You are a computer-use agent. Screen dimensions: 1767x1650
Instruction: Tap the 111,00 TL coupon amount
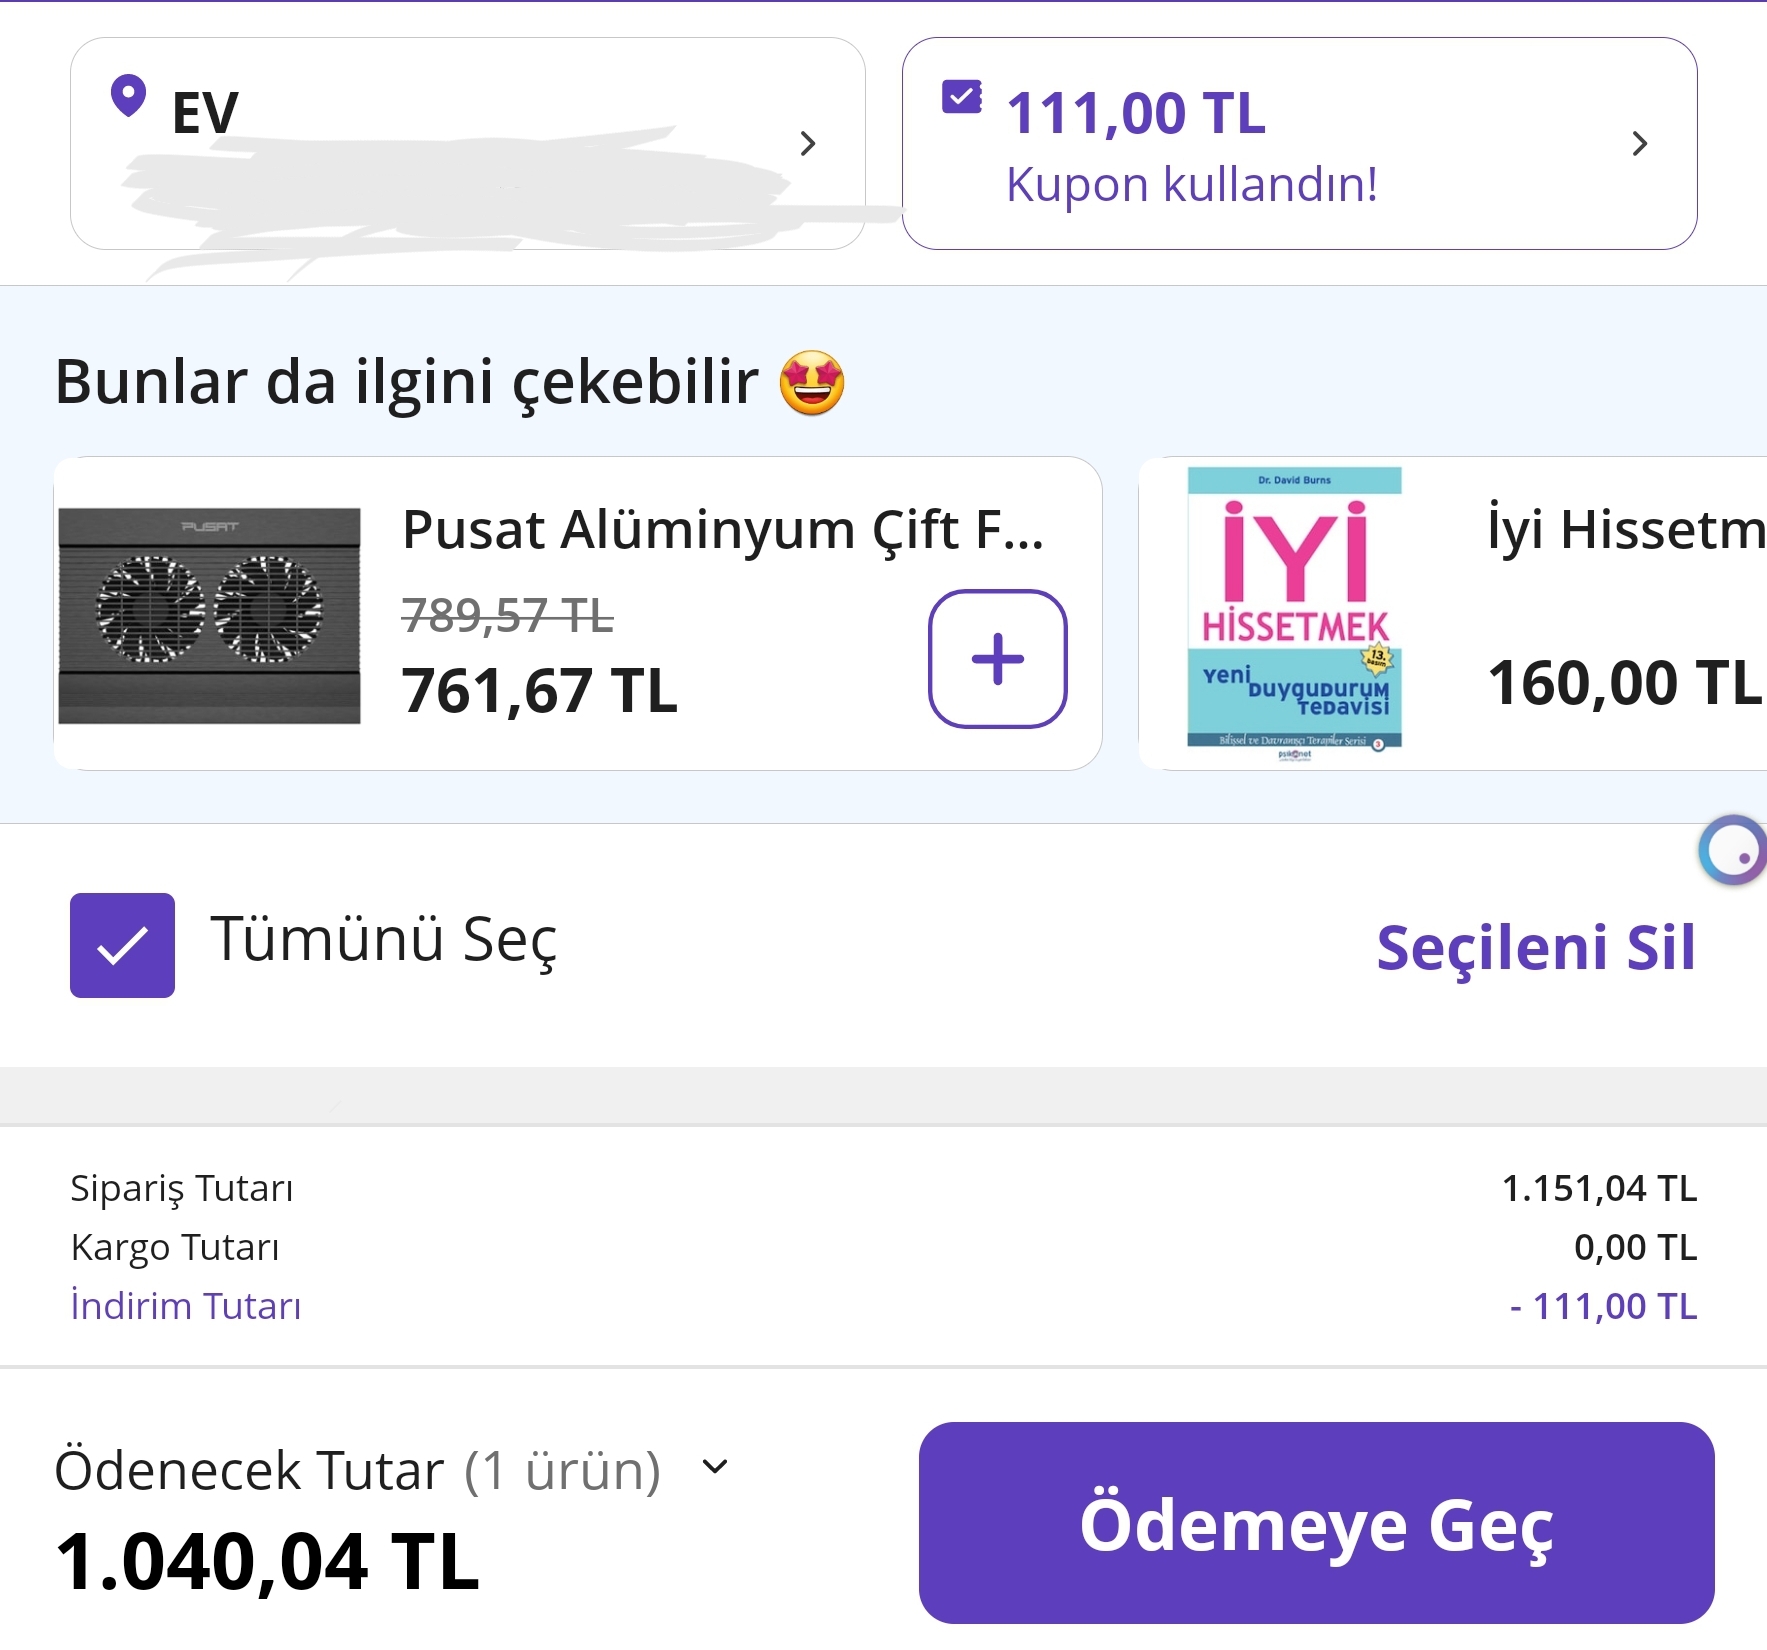click(x=1136, y=113)
